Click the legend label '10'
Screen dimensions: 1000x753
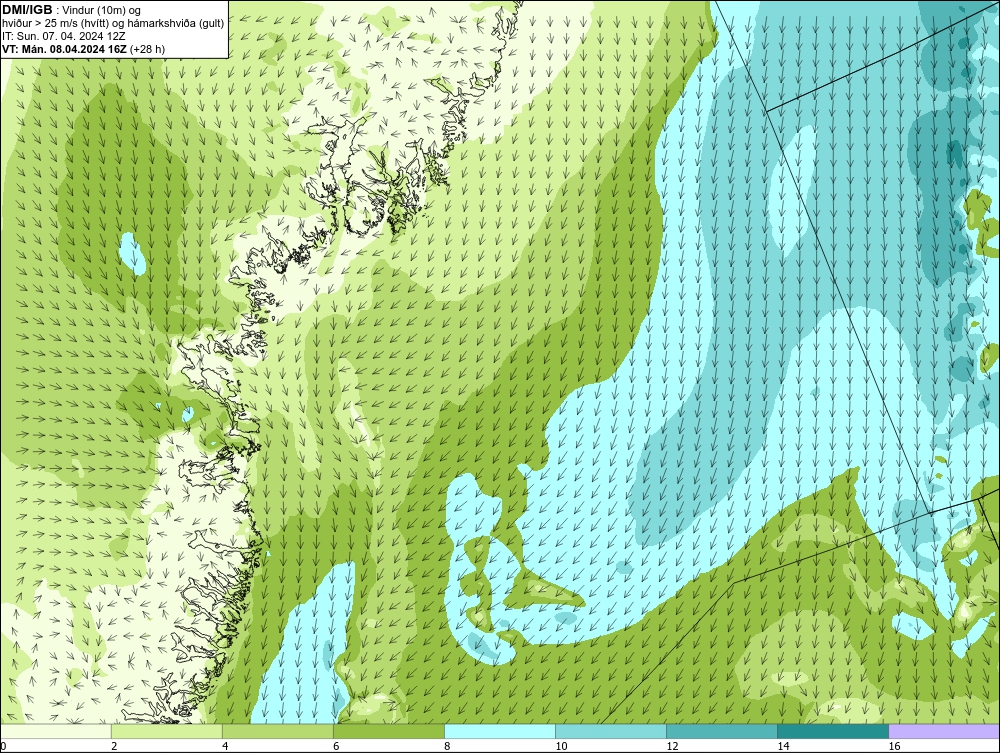[x=561, y=746]
